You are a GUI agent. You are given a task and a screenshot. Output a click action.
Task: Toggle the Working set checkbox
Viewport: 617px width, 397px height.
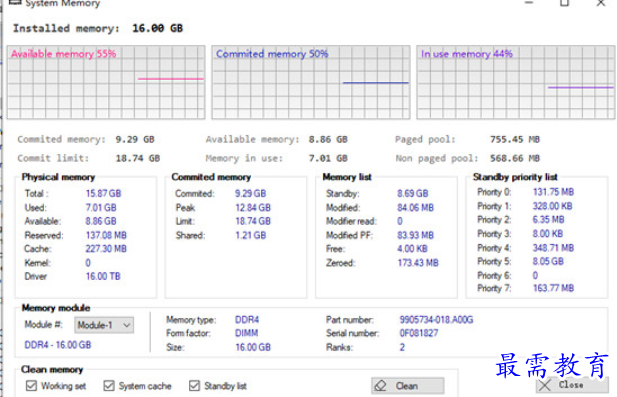(31, 386)
